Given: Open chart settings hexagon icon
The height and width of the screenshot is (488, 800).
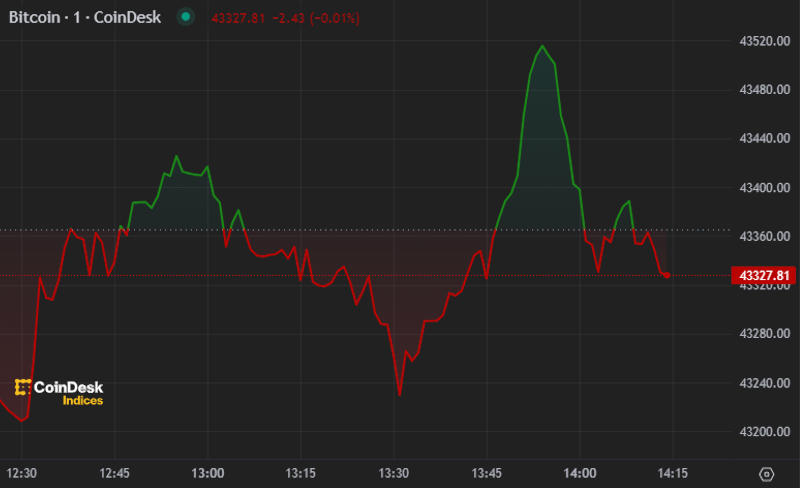Looking at the screenshot, I should pyautogui.click(x=767, y=474).
